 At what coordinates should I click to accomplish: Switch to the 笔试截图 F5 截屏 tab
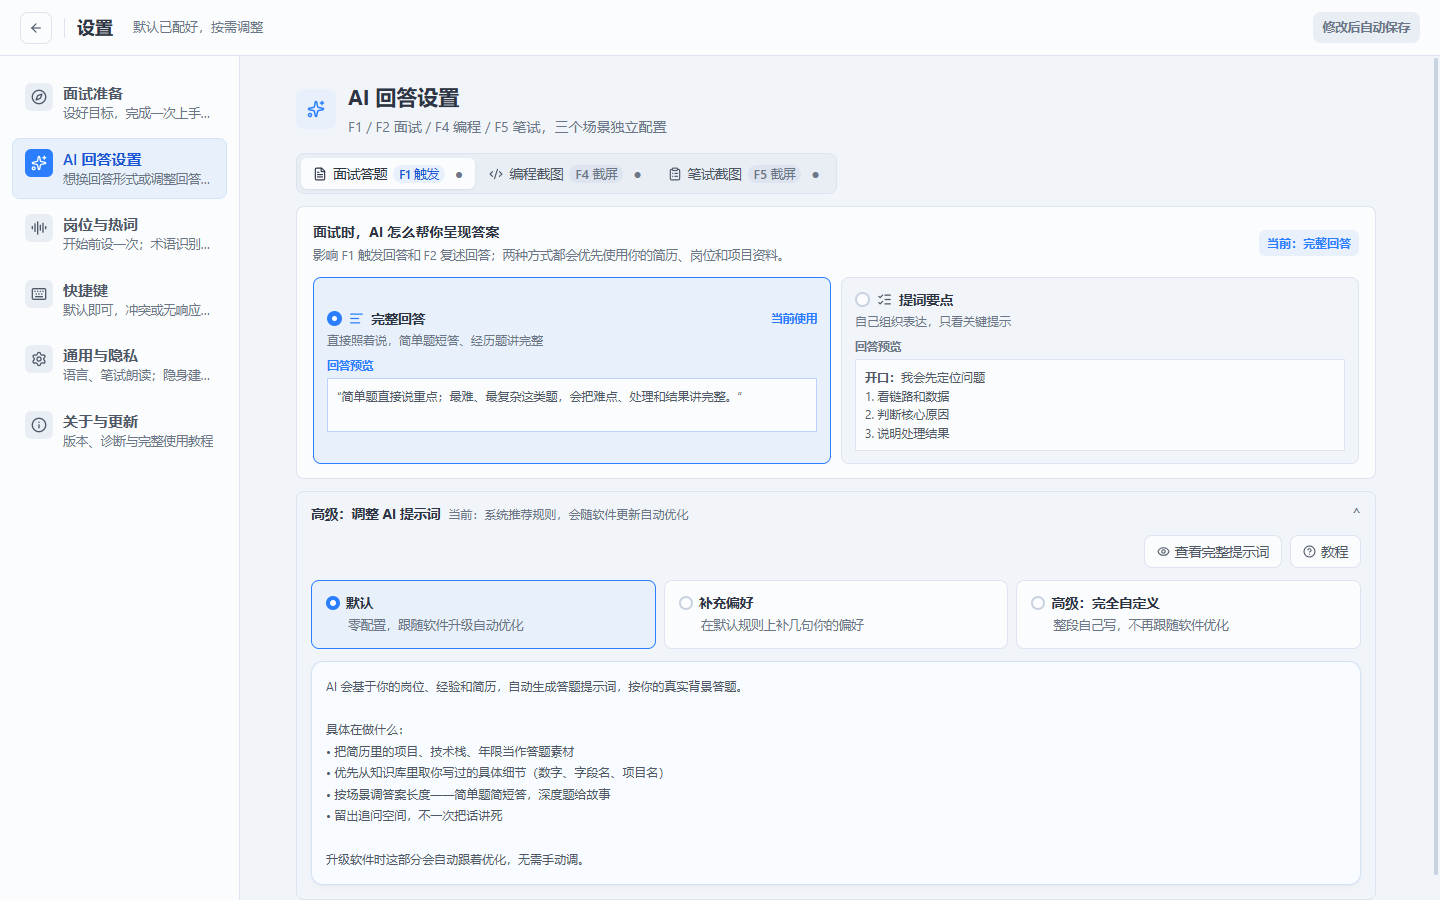coord(744,174)
